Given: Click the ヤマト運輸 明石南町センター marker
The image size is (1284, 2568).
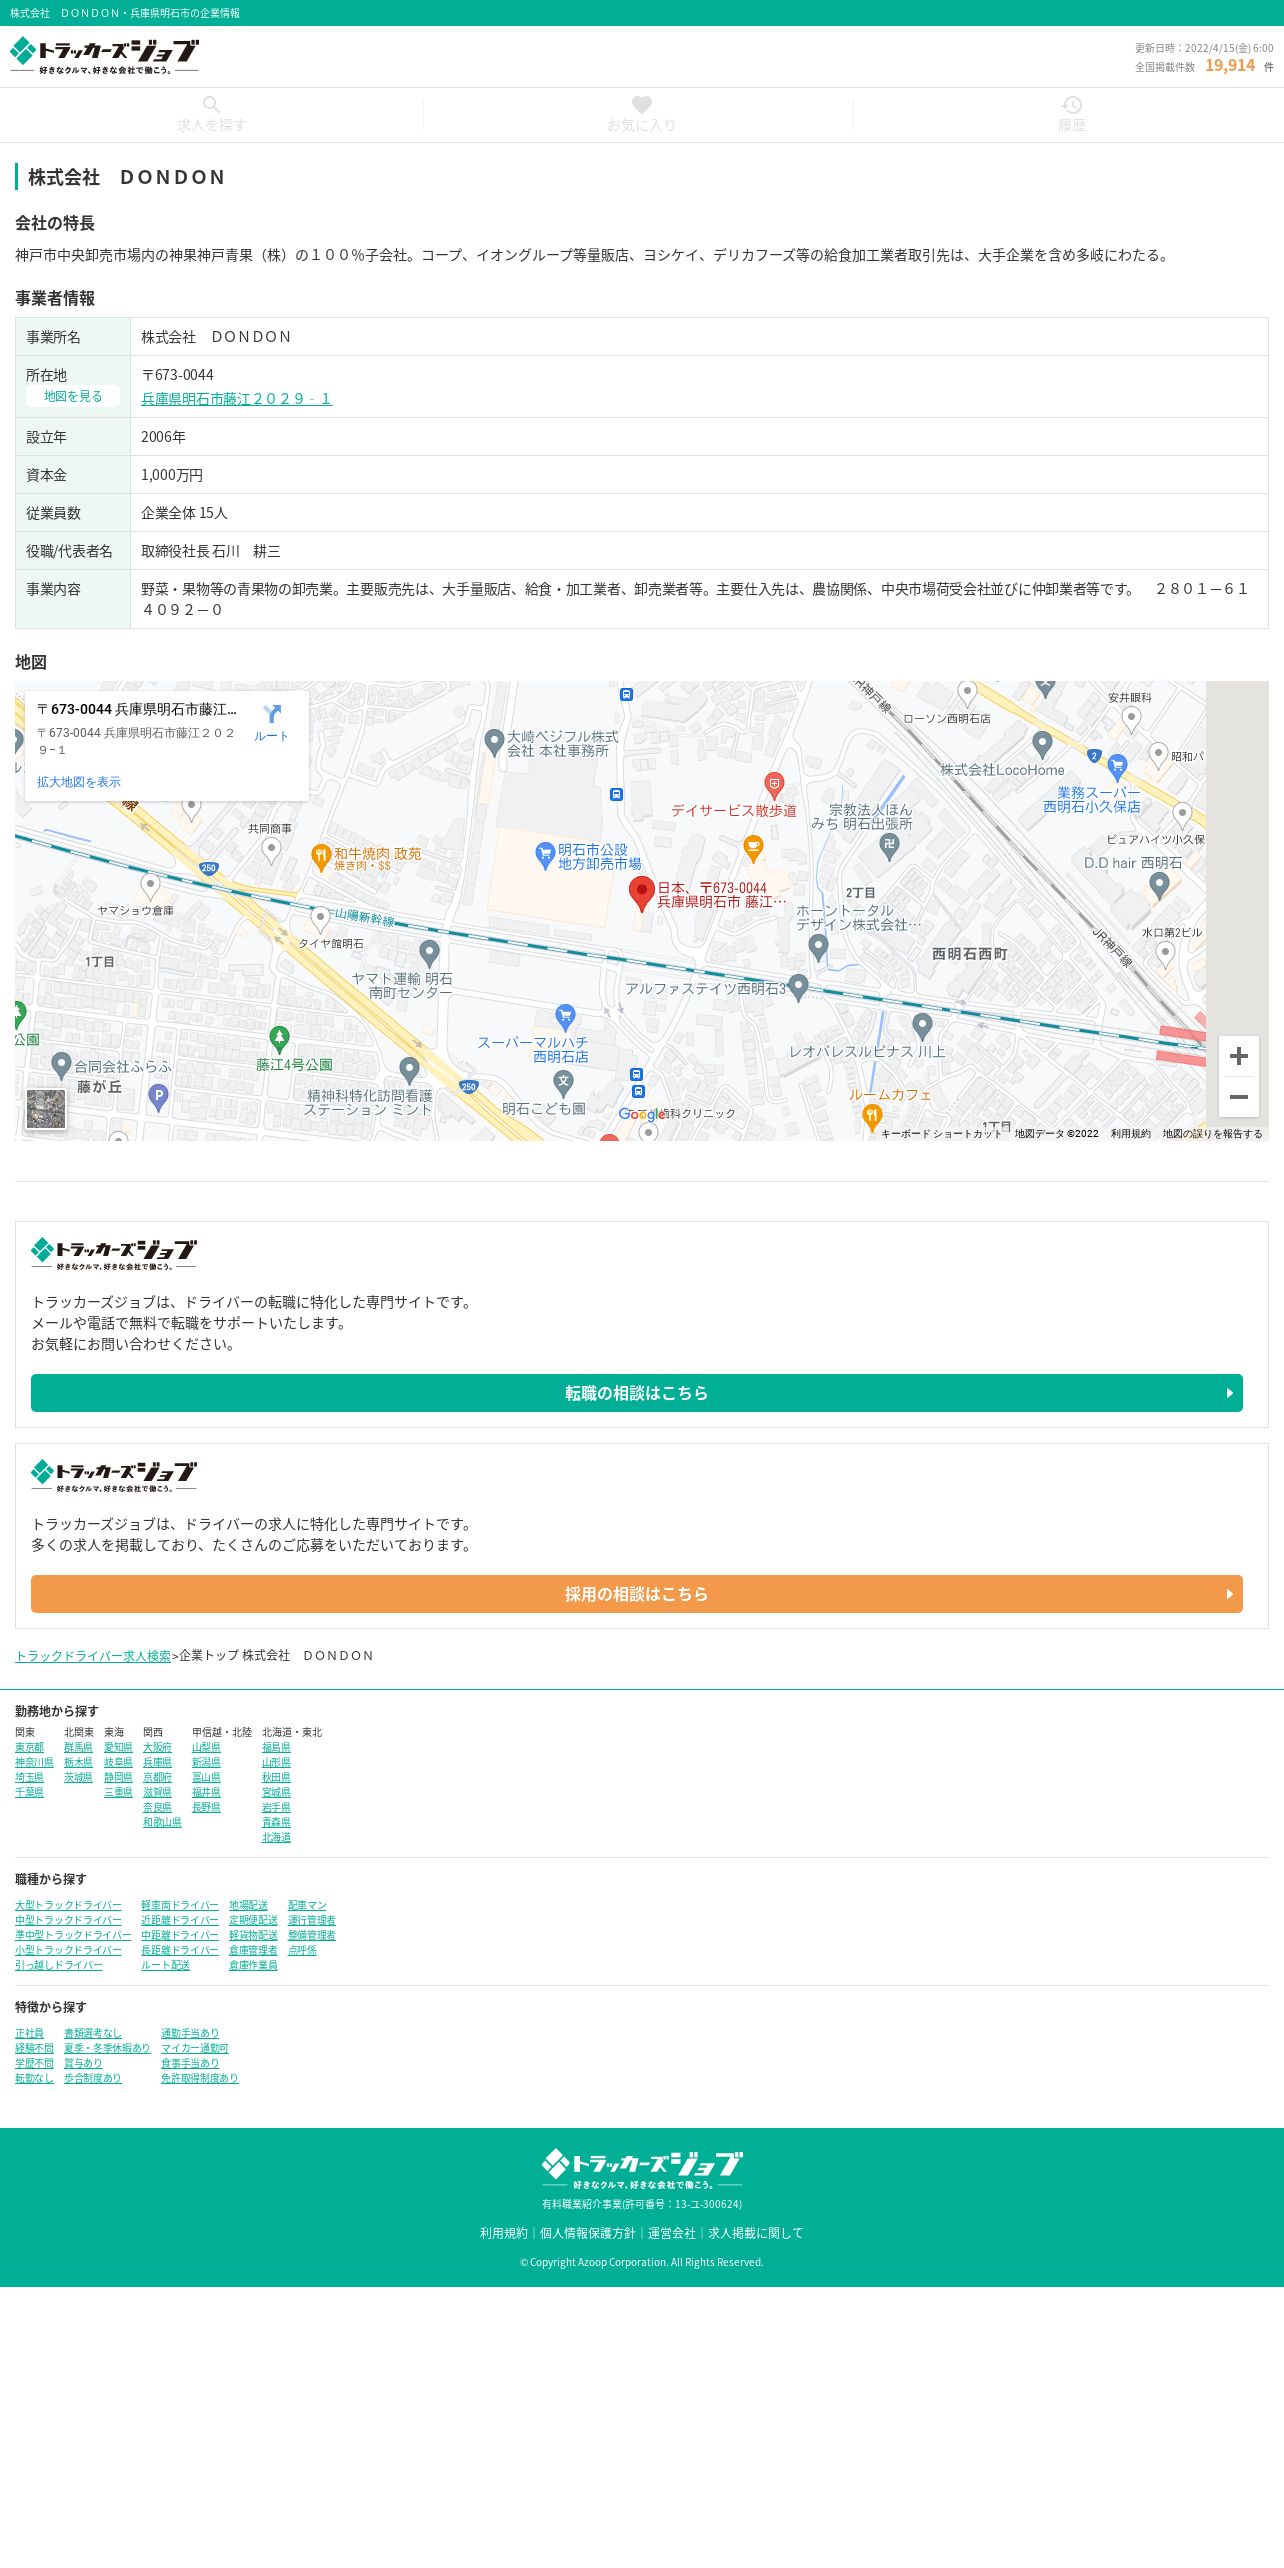Looking at the screenshot, I should coord(429,953).
